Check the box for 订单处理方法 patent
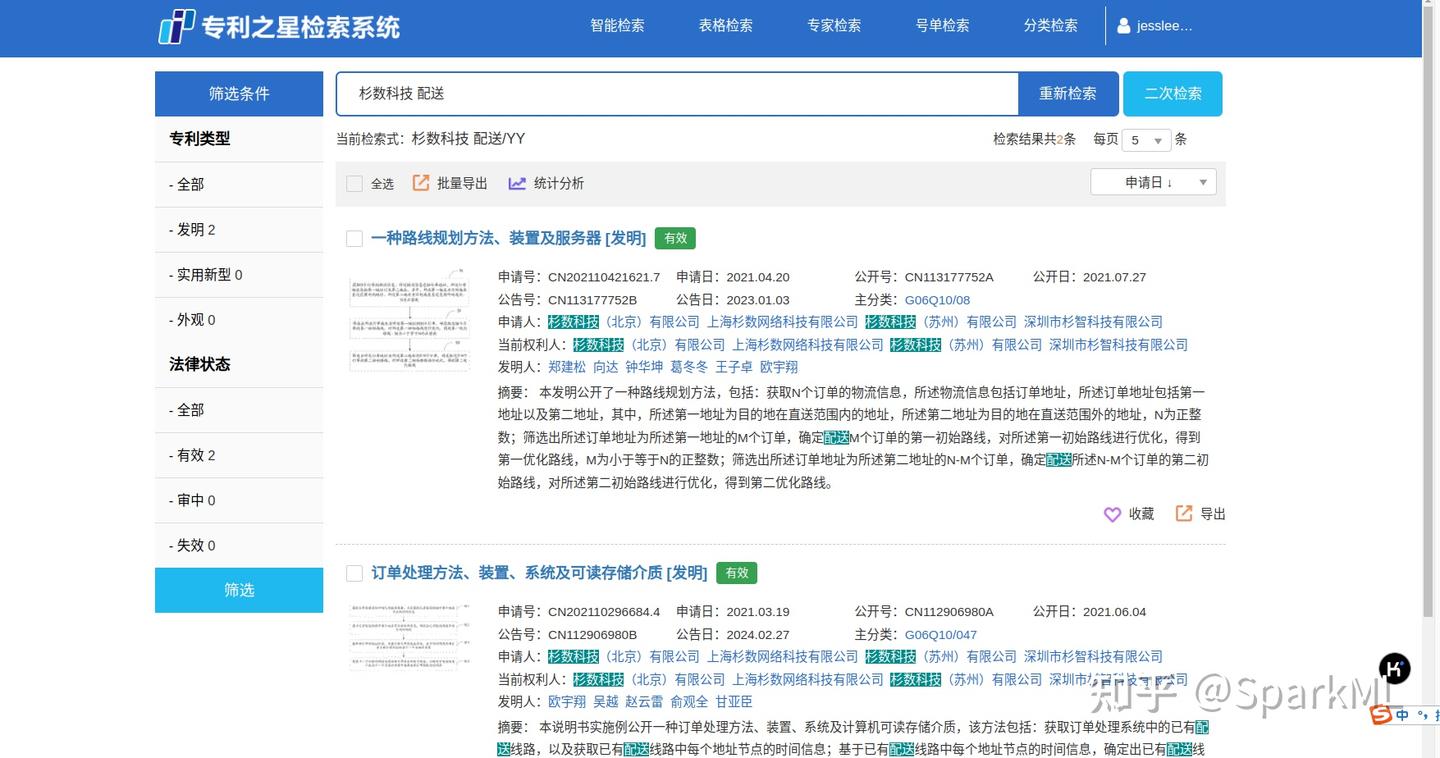Viewport: 1440px width, 758px height. click(x=354, y=573)
